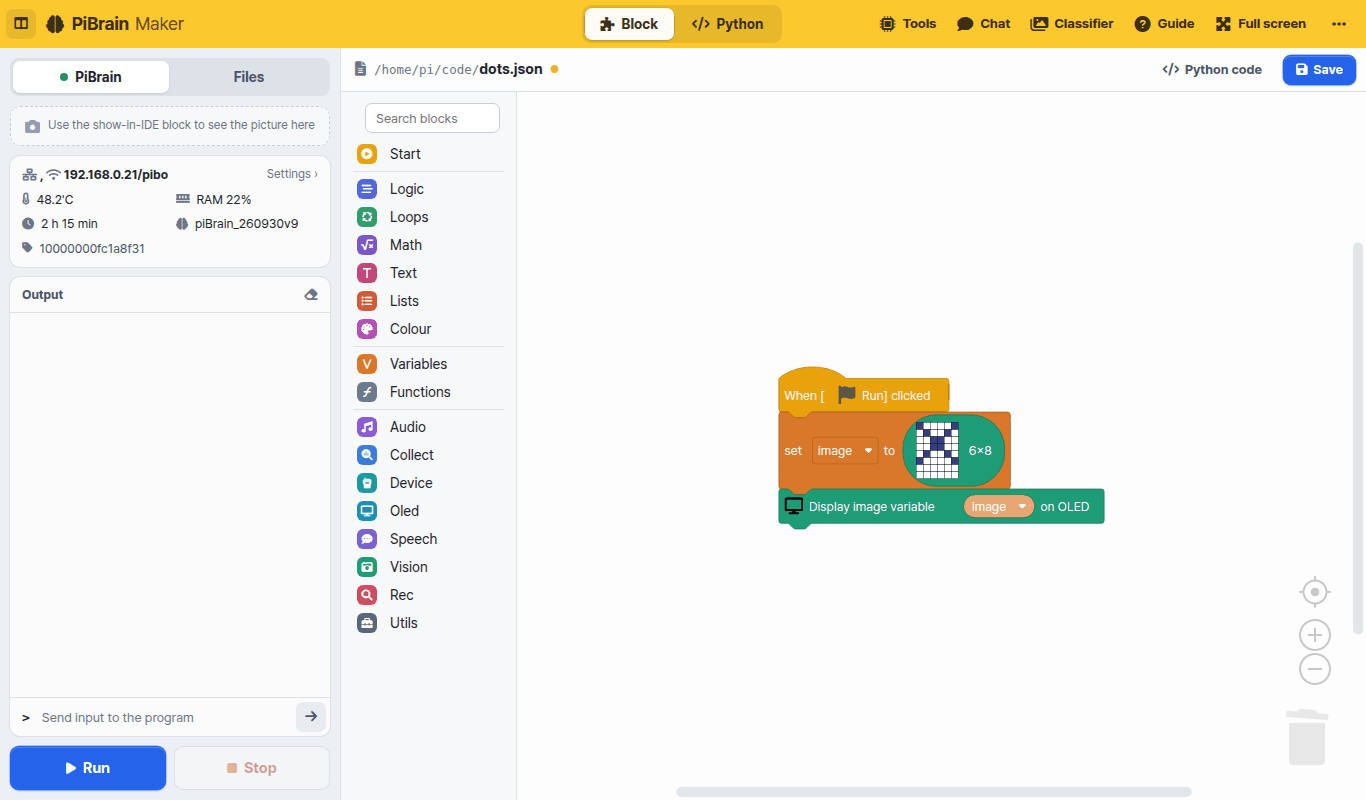Zoom out on the block workspace

pos(1315,669)
